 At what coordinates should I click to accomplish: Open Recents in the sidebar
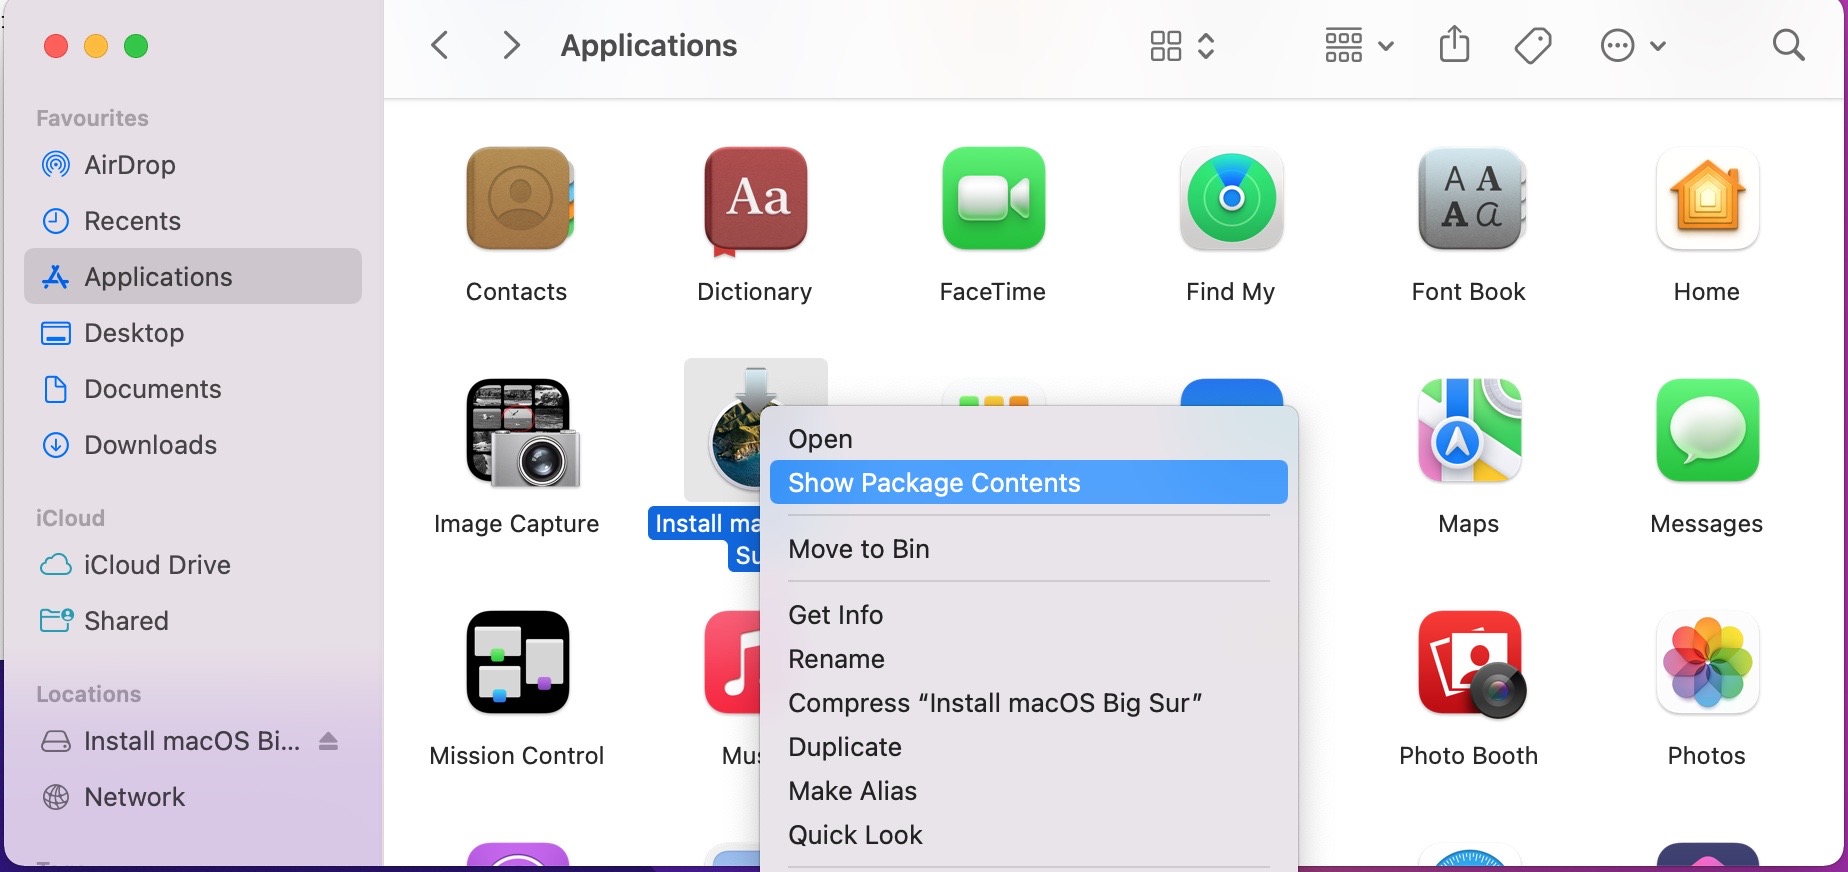click(193, 221)
